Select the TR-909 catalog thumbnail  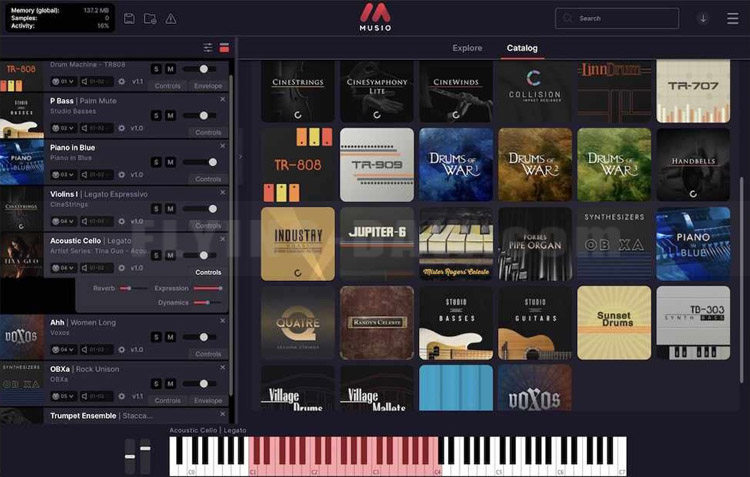[x=377, y=165]
